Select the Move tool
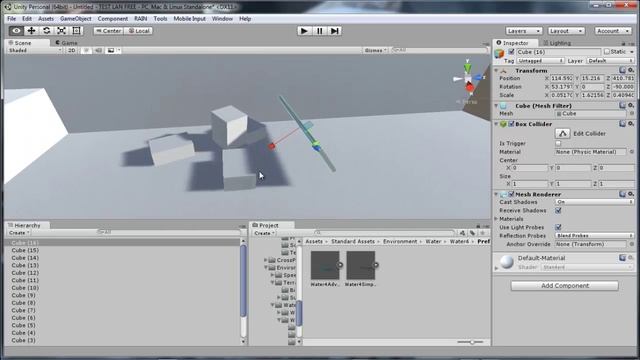 (31, 31)
